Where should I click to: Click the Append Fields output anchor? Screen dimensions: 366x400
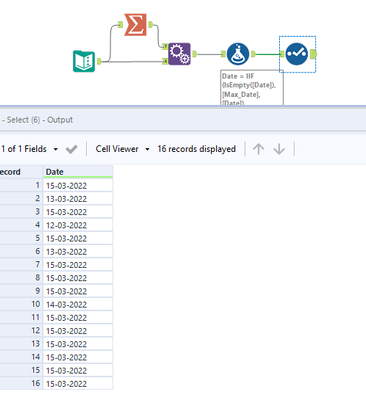point(195,54)
